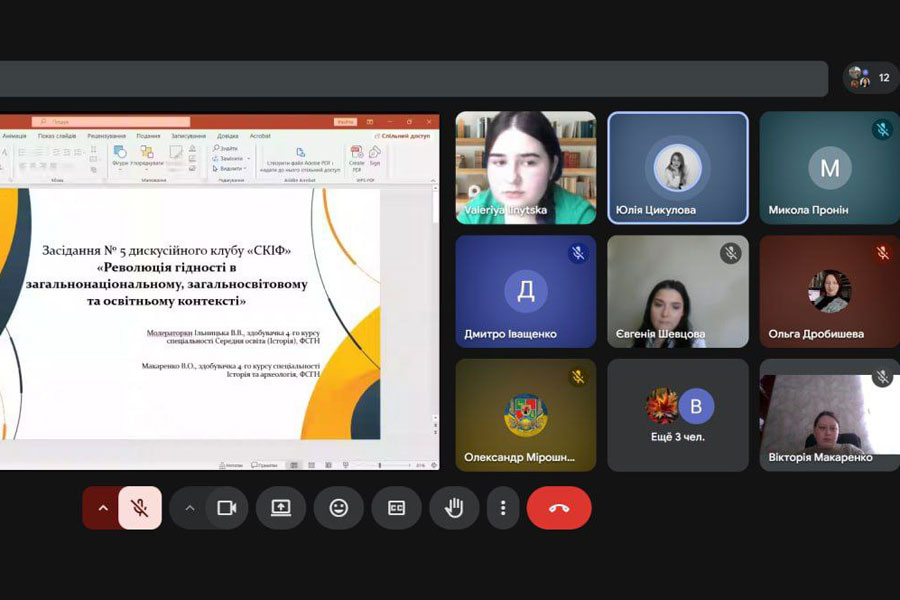This screenshot has height=600, width=900.
Task: Click the WPS Sign icon
Action: pyautogui.click(x=375, y=156)
